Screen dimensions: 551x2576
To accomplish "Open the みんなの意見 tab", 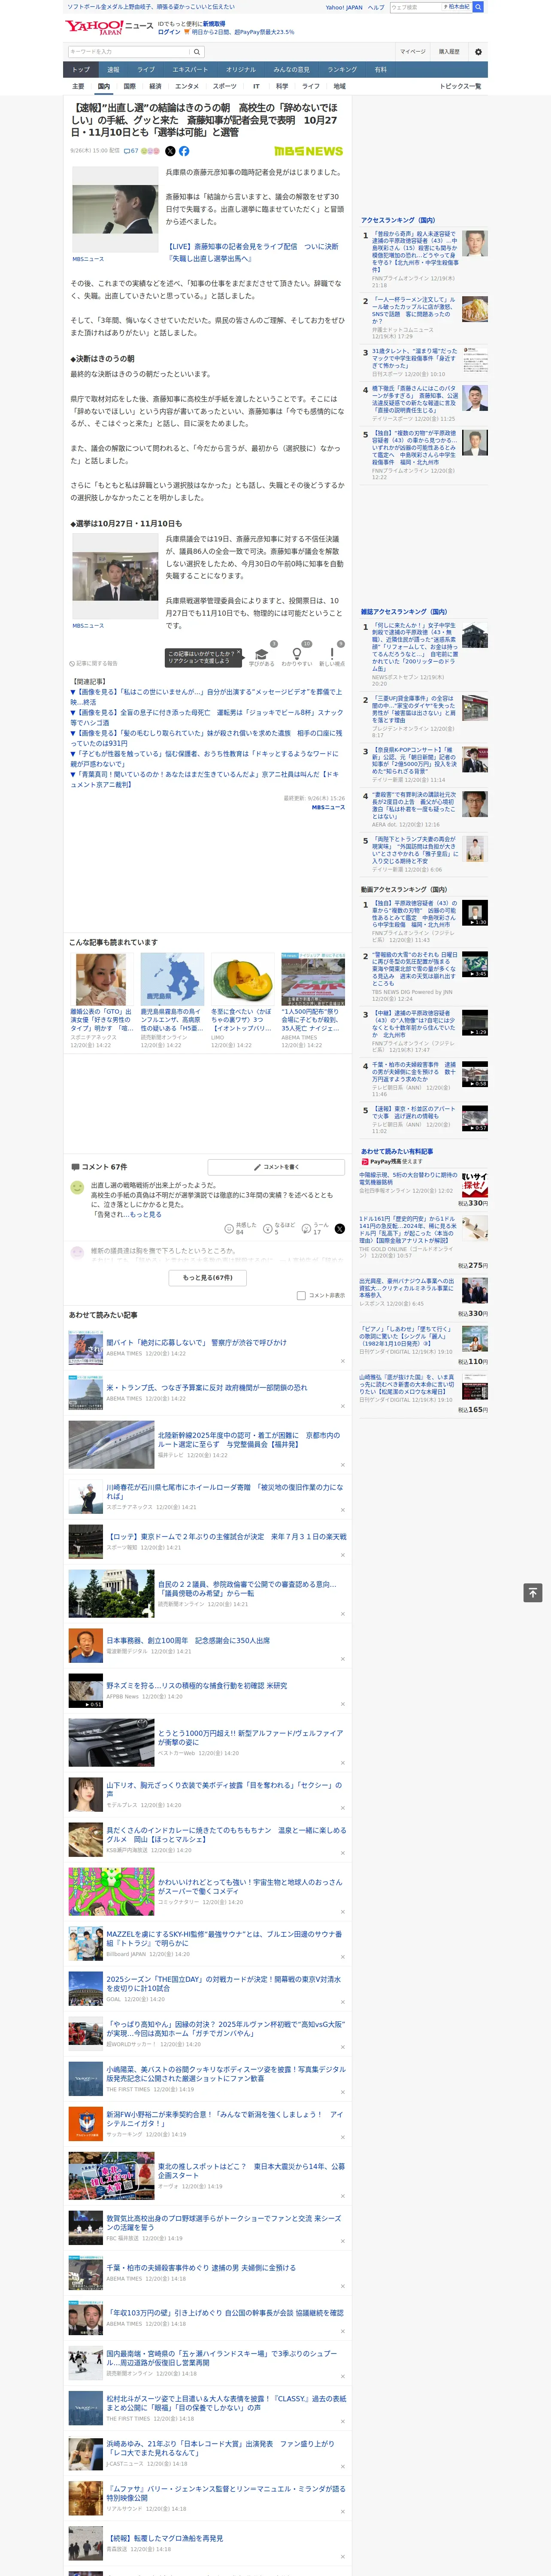I will click(x=291, y=70).
